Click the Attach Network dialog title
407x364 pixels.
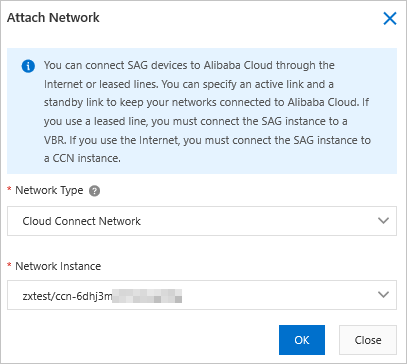(53, 18)
